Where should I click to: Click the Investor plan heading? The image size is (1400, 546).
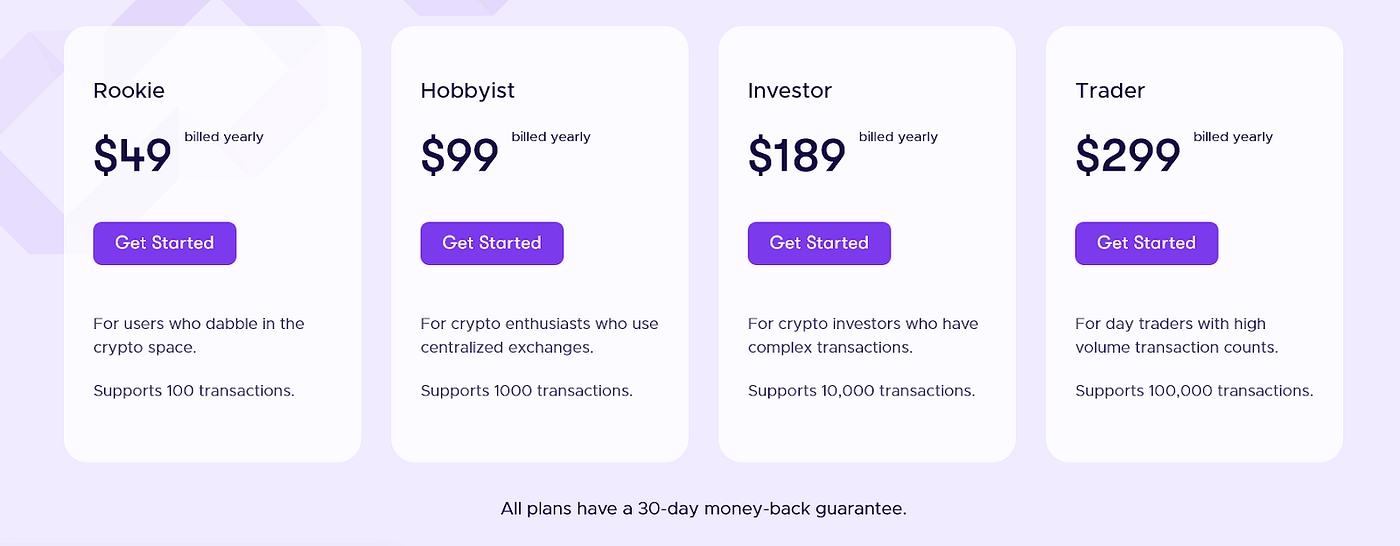click(x=789, y=91)
